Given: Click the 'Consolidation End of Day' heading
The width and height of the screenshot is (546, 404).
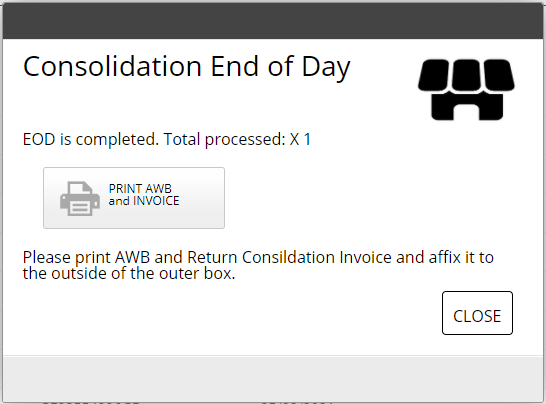Looking at the screenshot, I should tap(186, 67).
